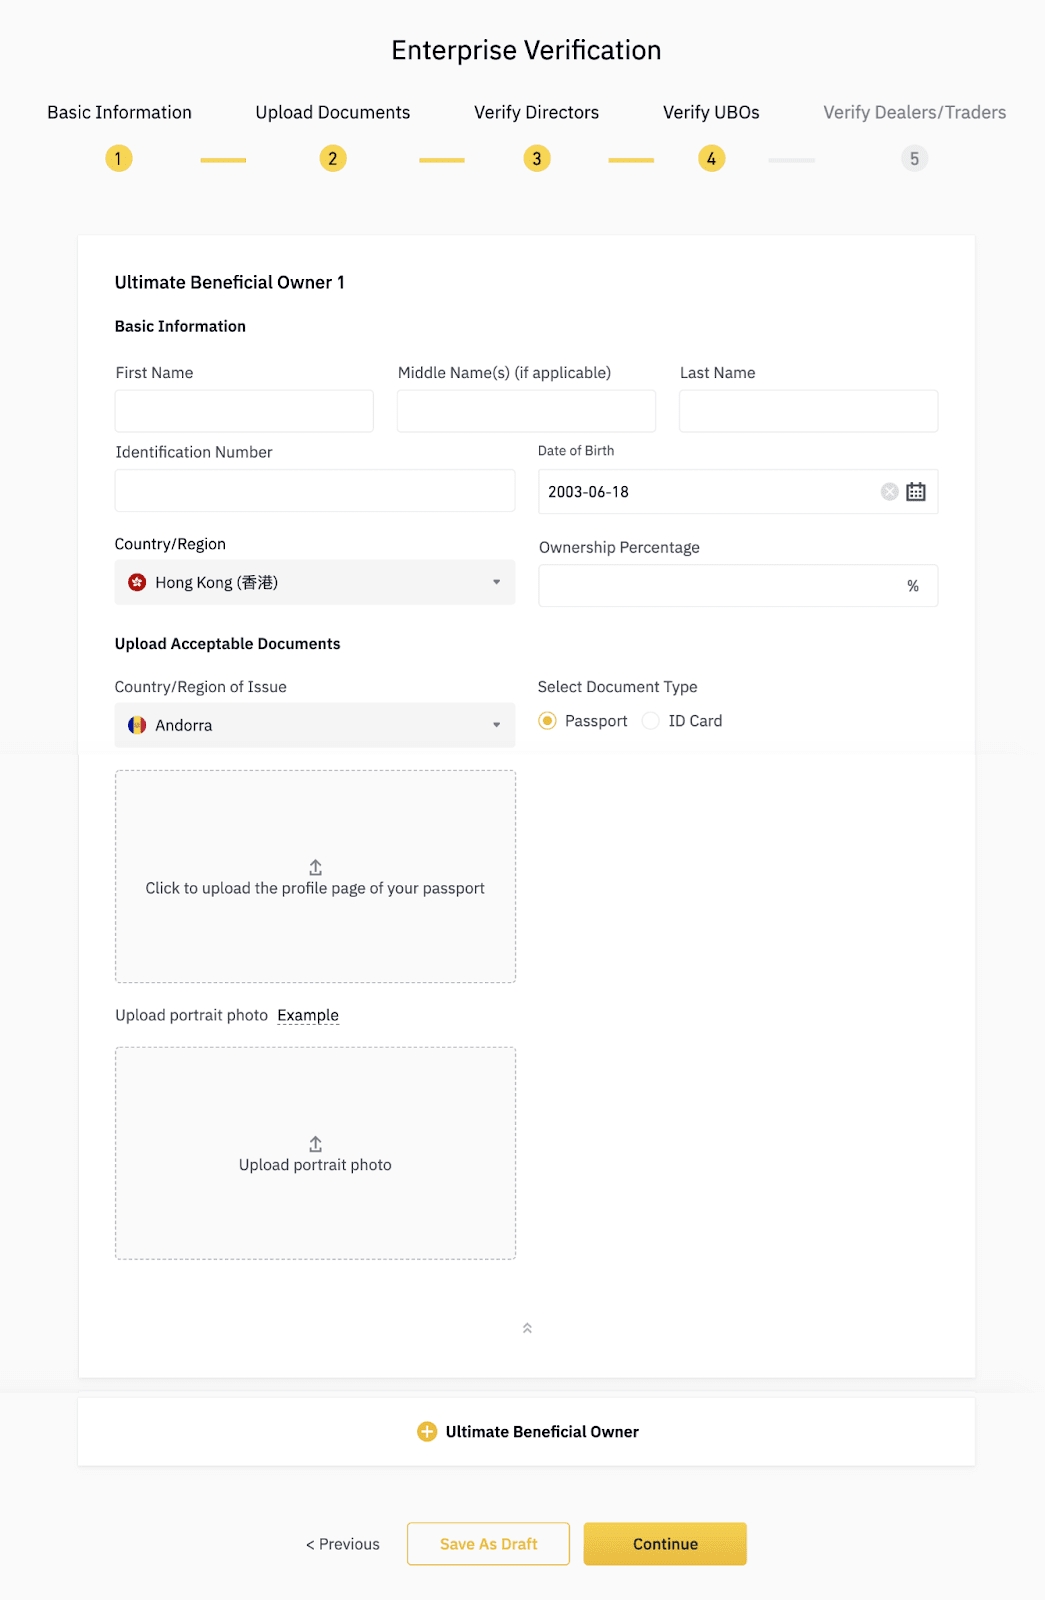Click Save As Draft
1045x1600 pixels.
pyautogui.click(x=488, y=1544)
